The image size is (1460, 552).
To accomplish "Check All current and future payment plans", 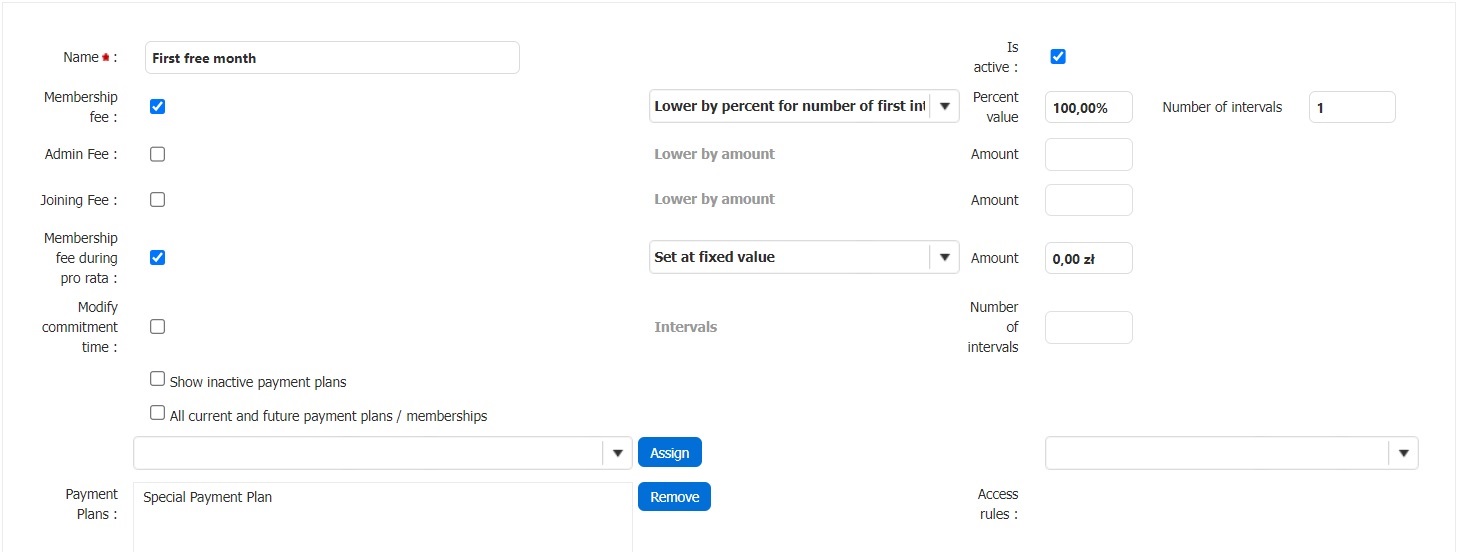I will 157,413.
